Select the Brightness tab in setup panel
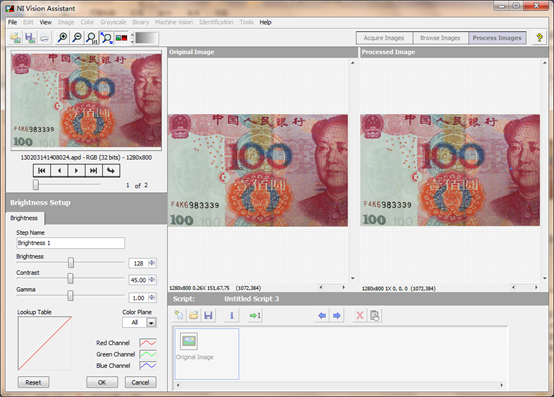The height and width of the screenshot is (397, 554). [24, 218]
